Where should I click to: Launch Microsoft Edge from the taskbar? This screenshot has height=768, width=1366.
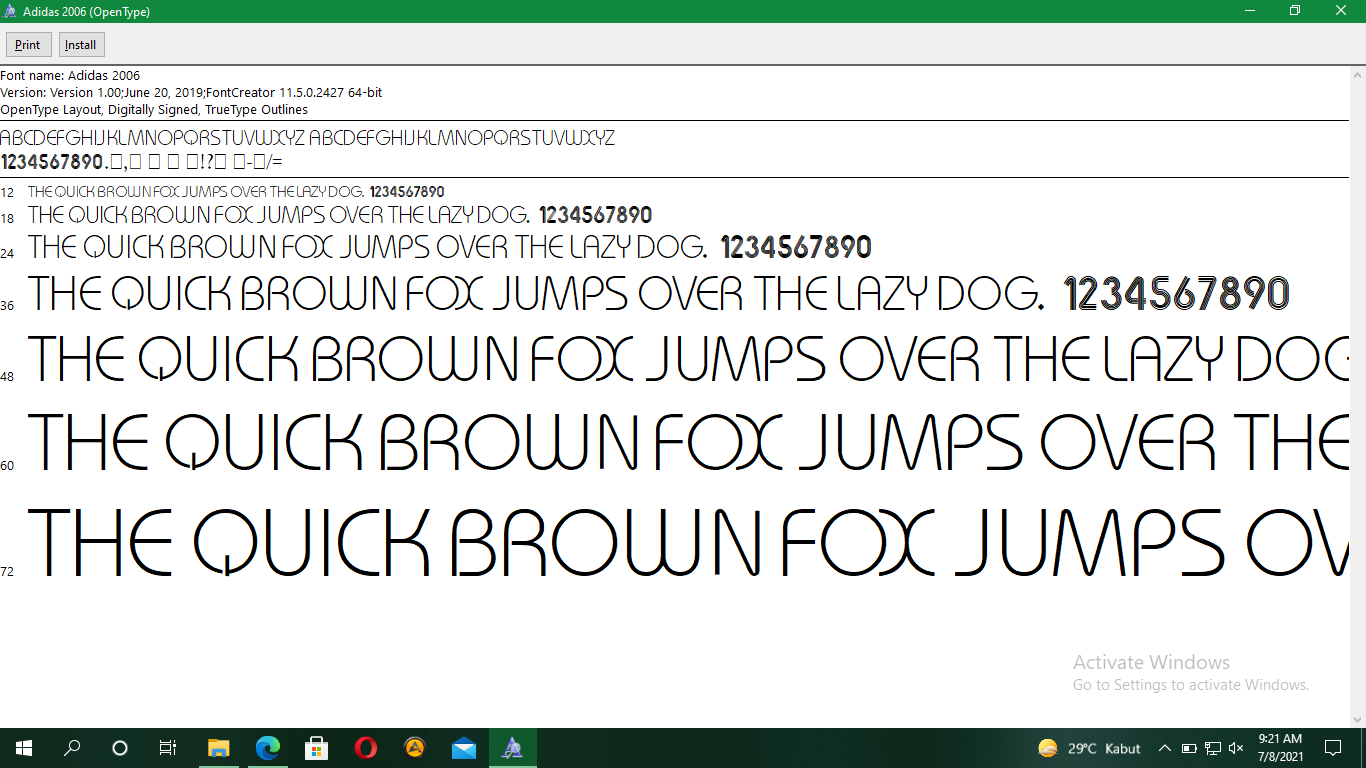[267, 747]
